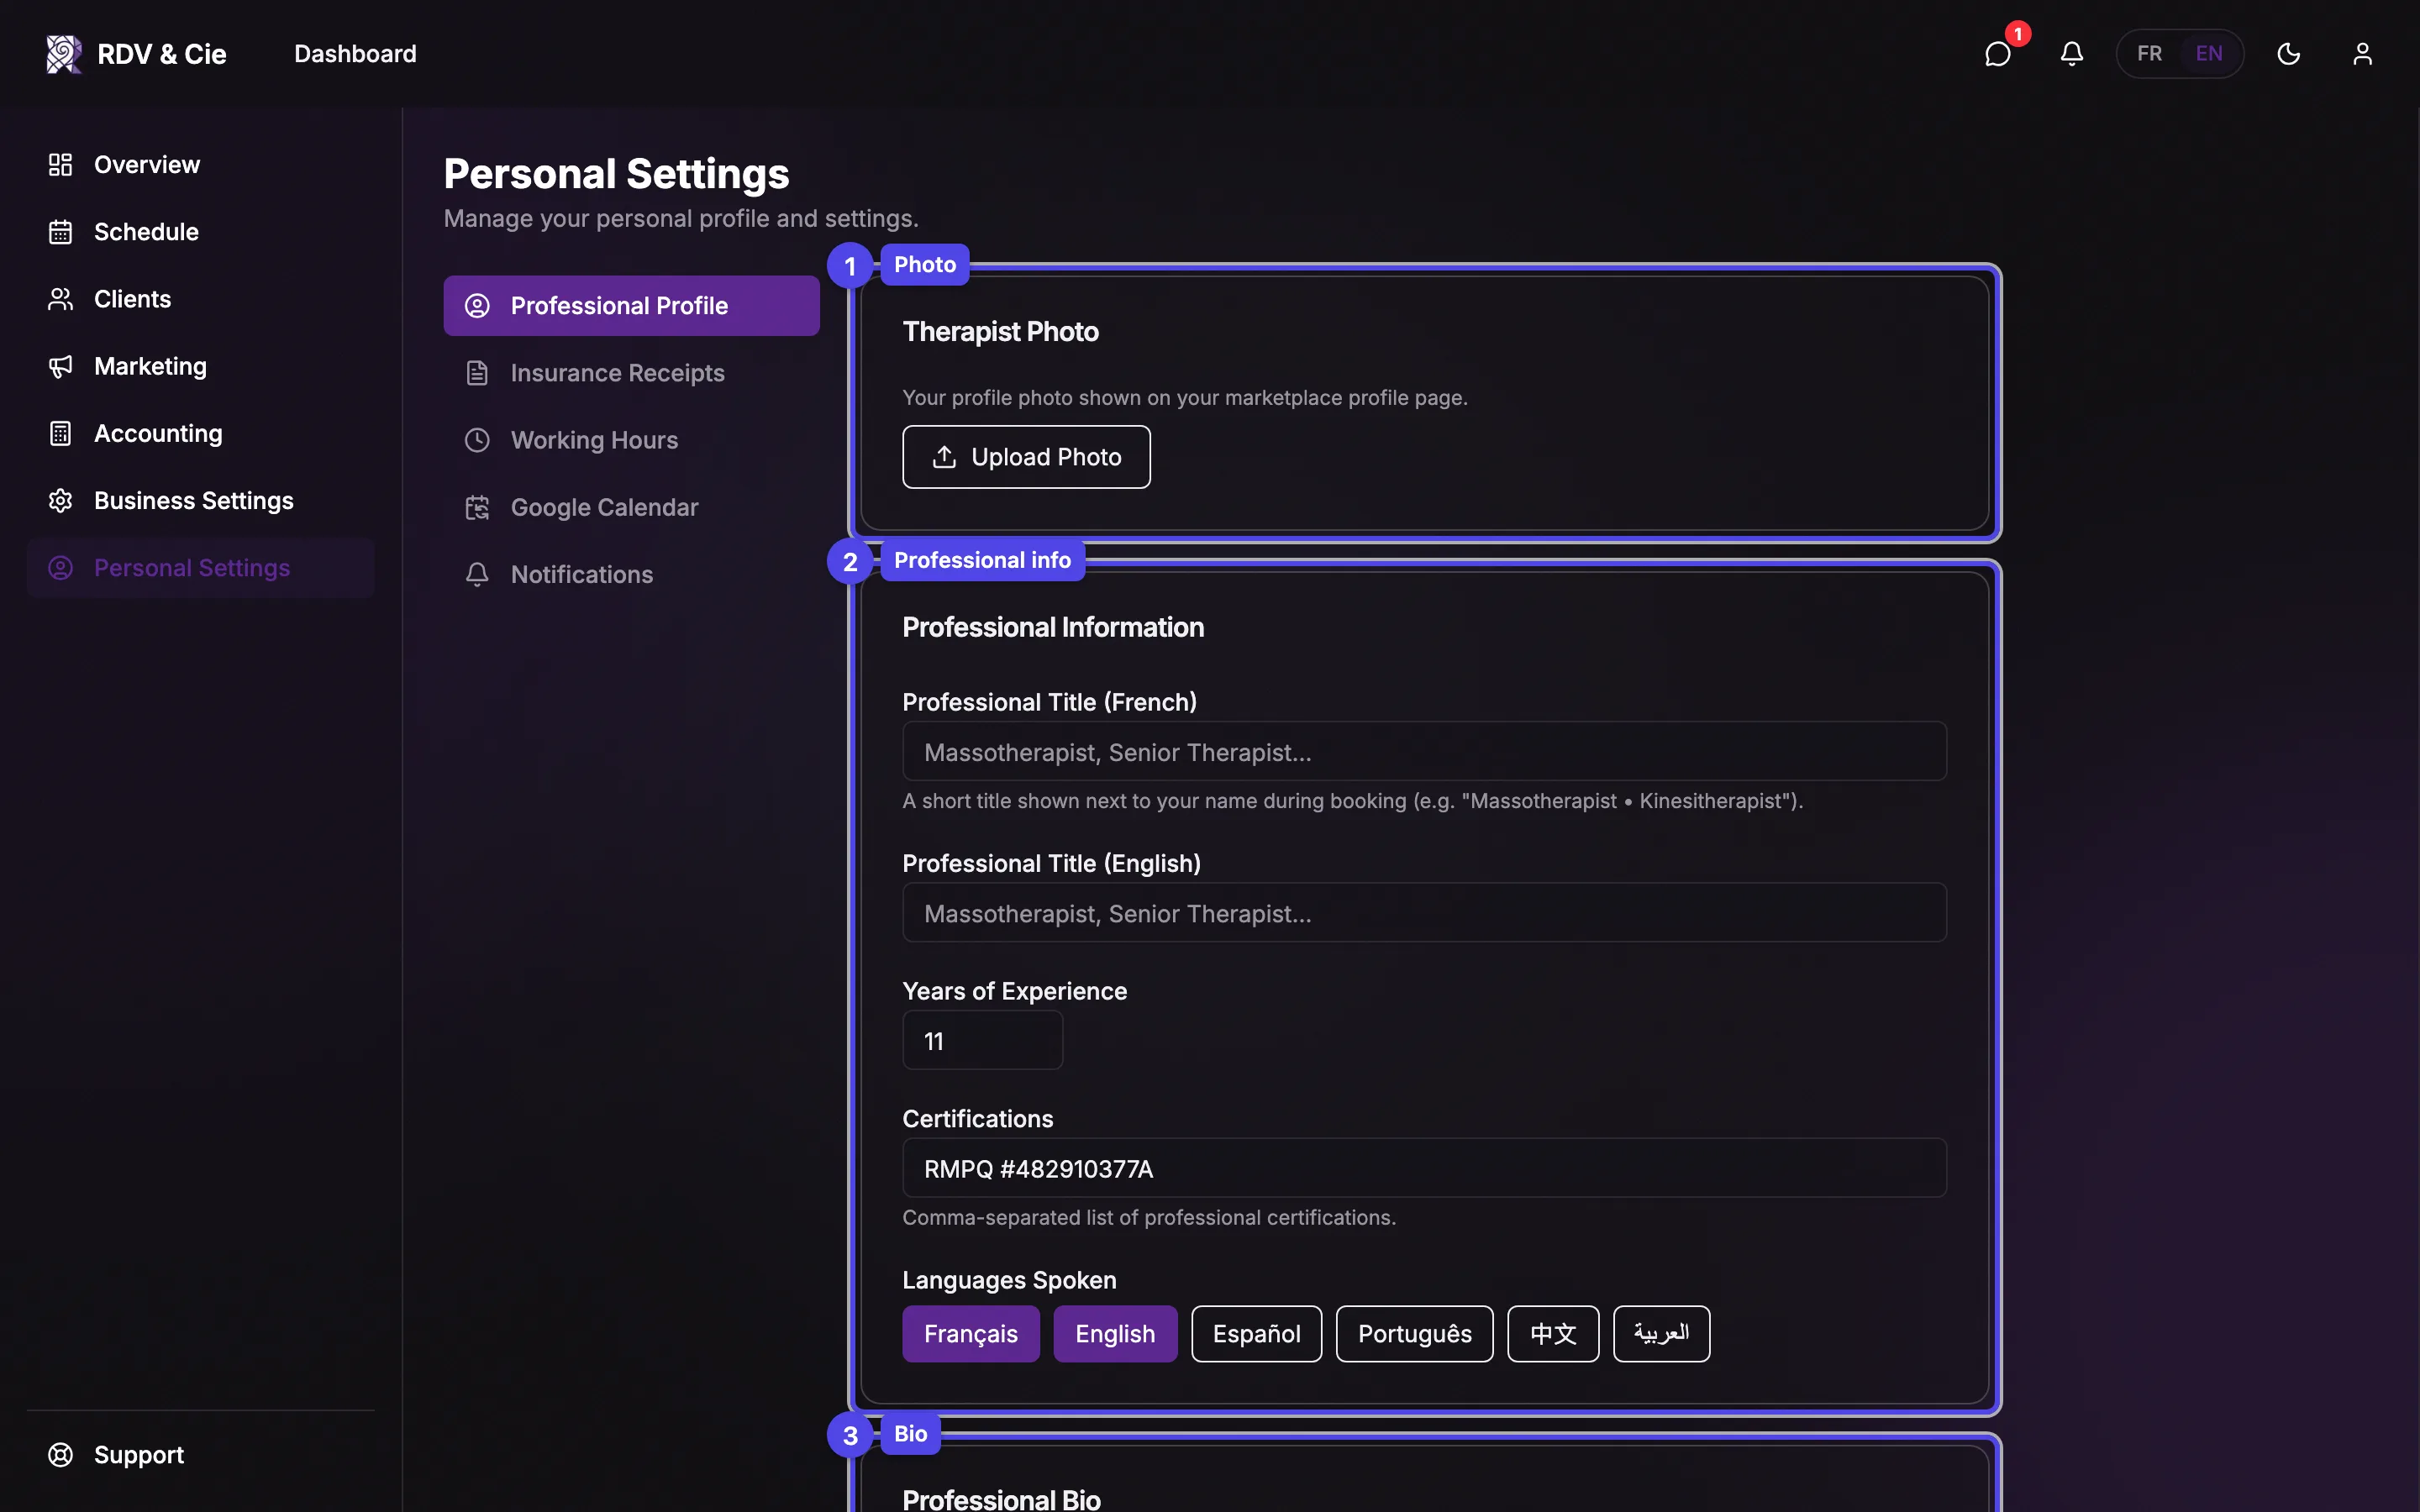Click "Comma-separated list of professional certifications." hint
Screen dimensions: 2420x1512
click(x=1149, y=1218)
